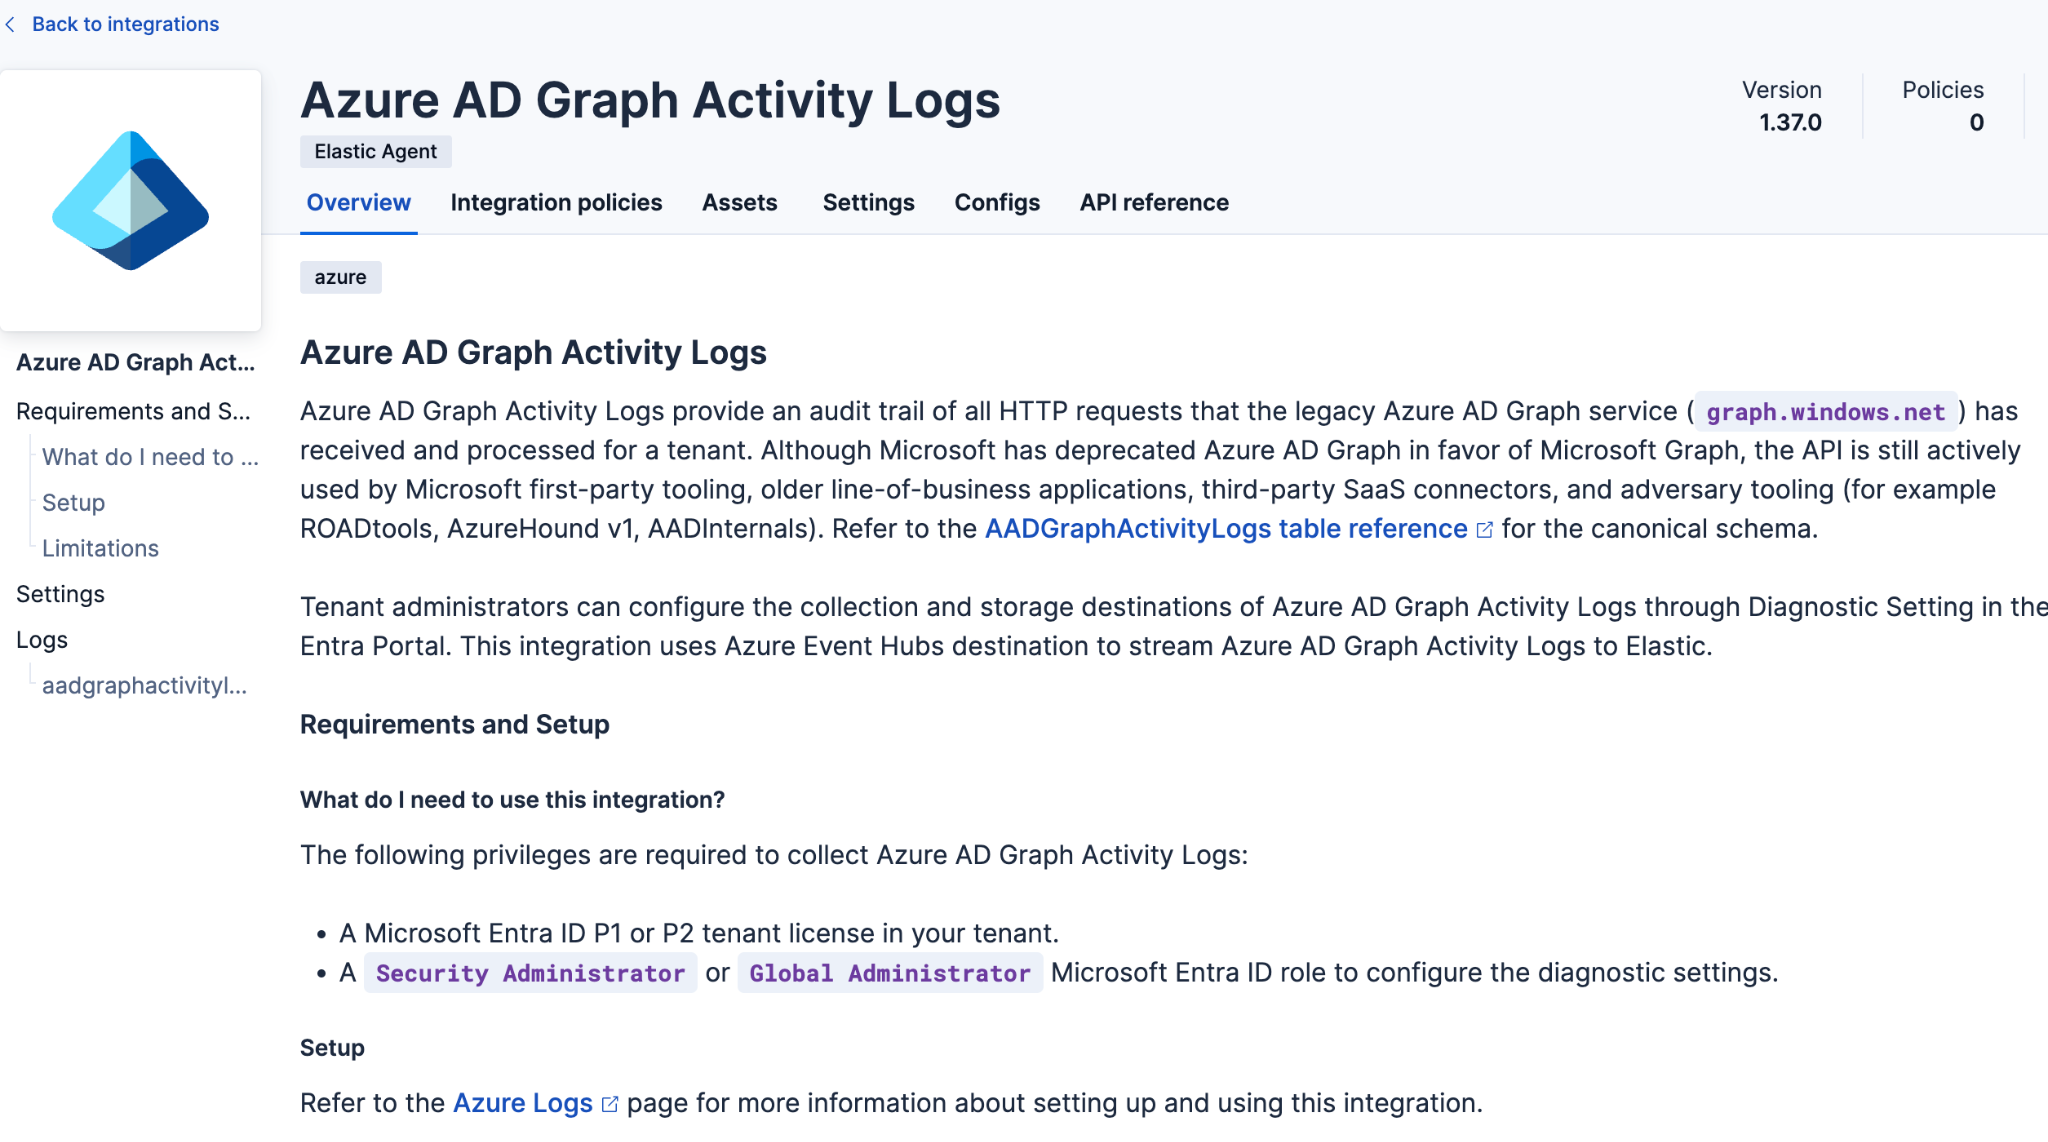Click the back chevron arrow icon
Viewport: 2048px width, 1142px height.
click(10, 24)
